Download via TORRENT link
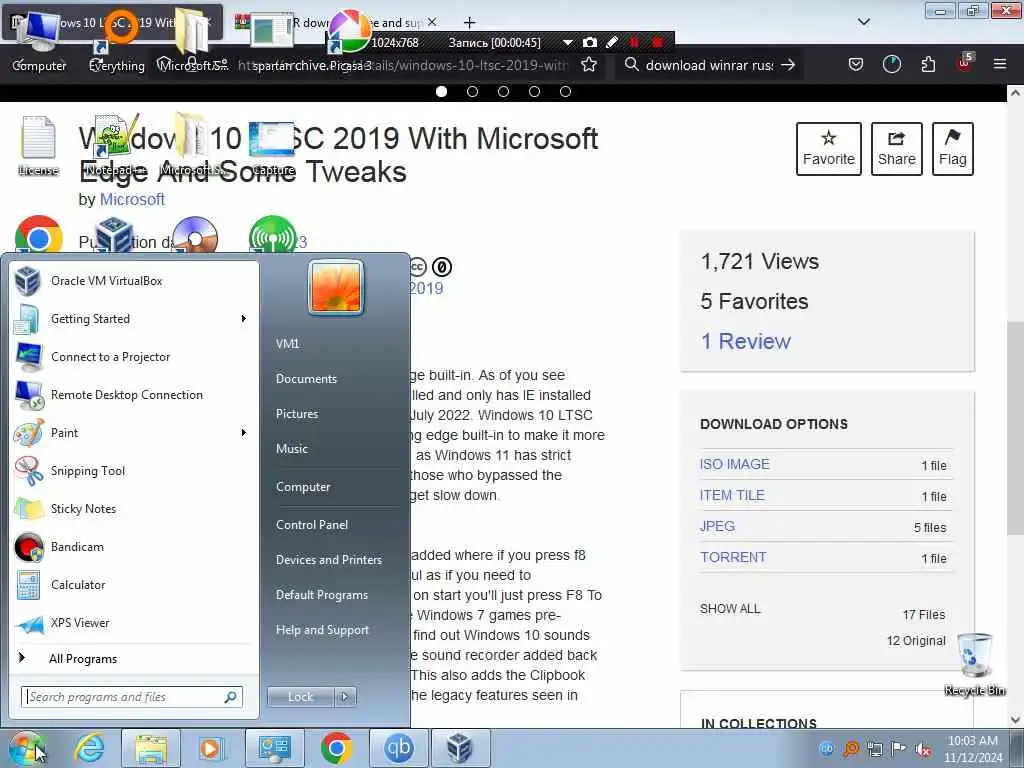Screen dimensions: 1024x768 click(x=733, y=557)
